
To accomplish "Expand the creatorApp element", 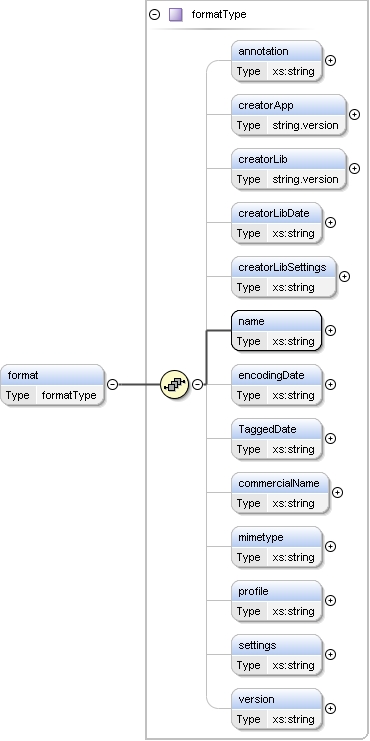I will point(354,114).
